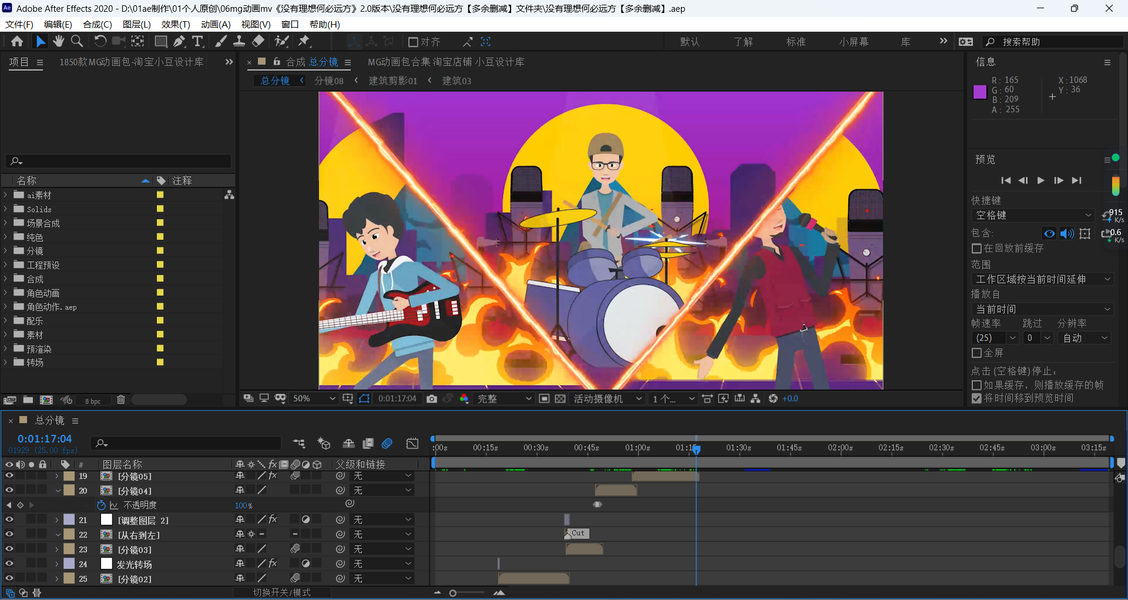The image size is (1128, 600).
Task: Select the Brush tool
Action: coord(221,42)
